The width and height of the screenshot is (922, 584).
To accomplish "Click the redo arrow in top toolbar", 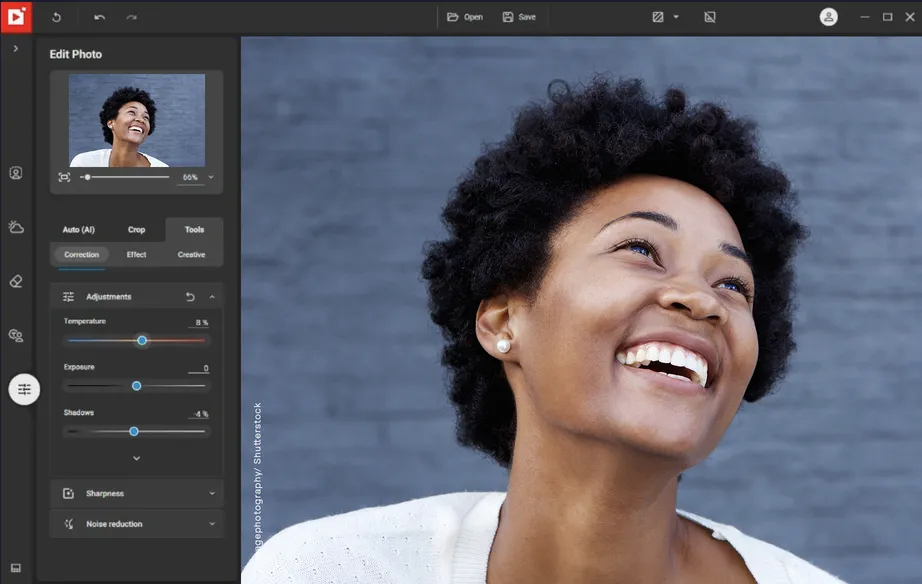I will (132, 17).
